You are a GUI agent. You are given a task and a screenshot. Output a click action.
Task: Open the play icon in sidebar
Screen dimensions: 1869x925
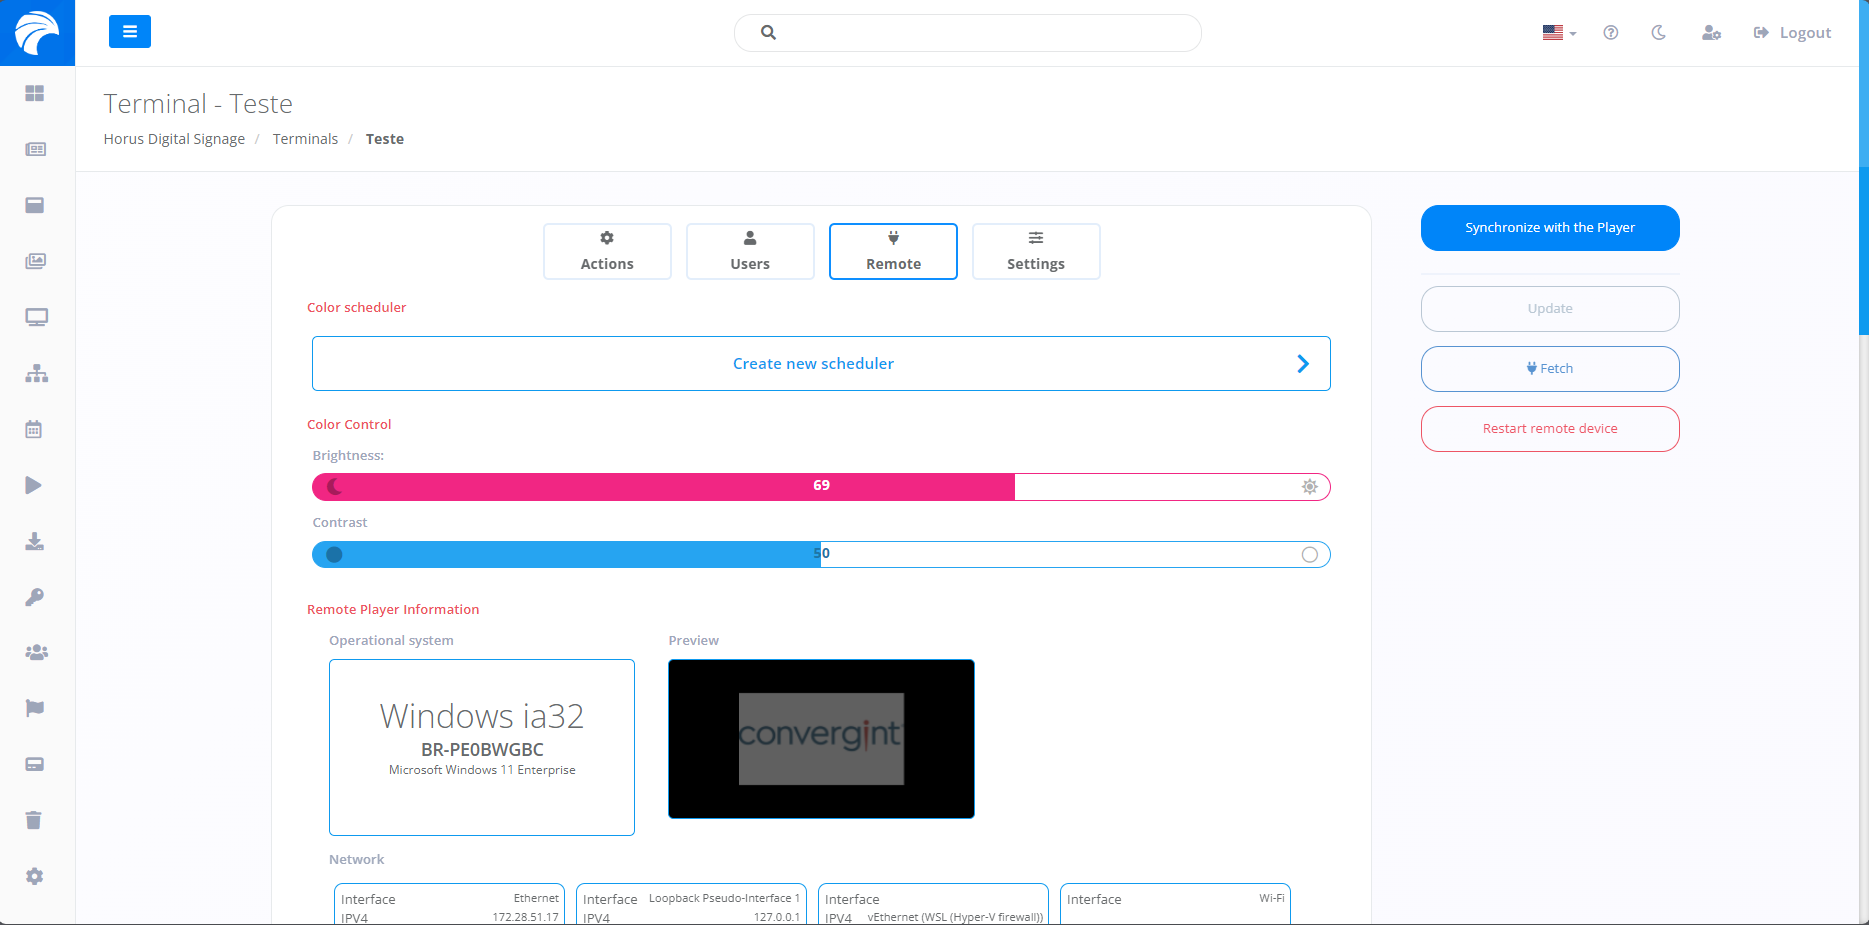coord(34,486)
